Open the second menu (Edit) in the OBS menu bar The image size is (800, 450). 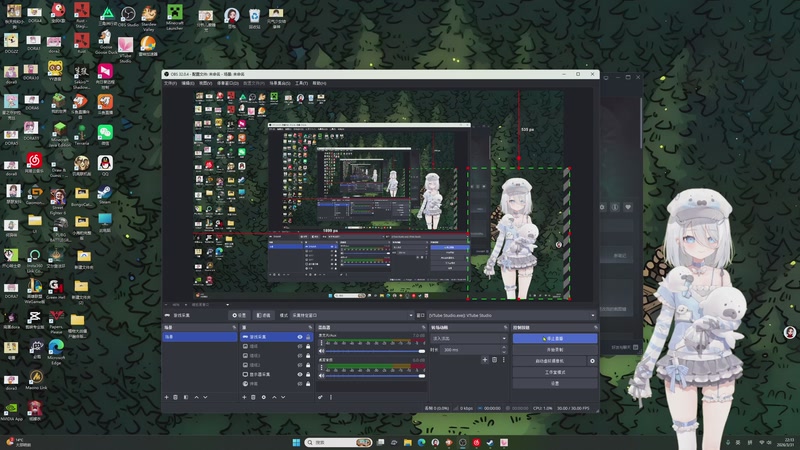(188, 83)
